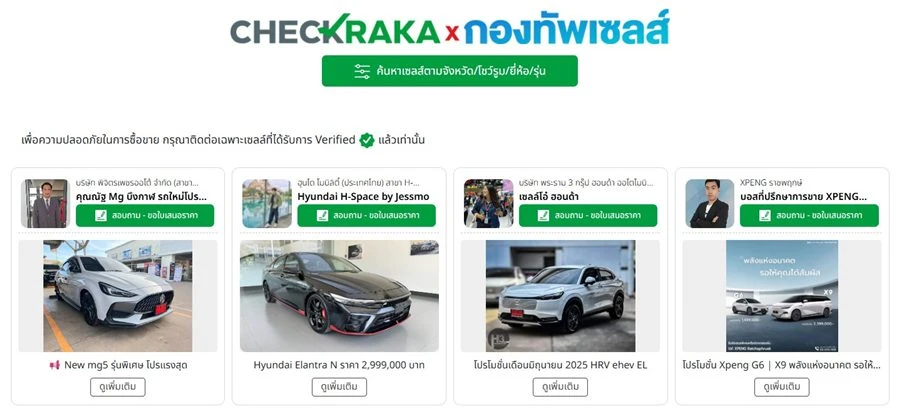Click quote icon on Hyundai H-Space inquiry button
The image size is (900, 412).
point(322,216)
